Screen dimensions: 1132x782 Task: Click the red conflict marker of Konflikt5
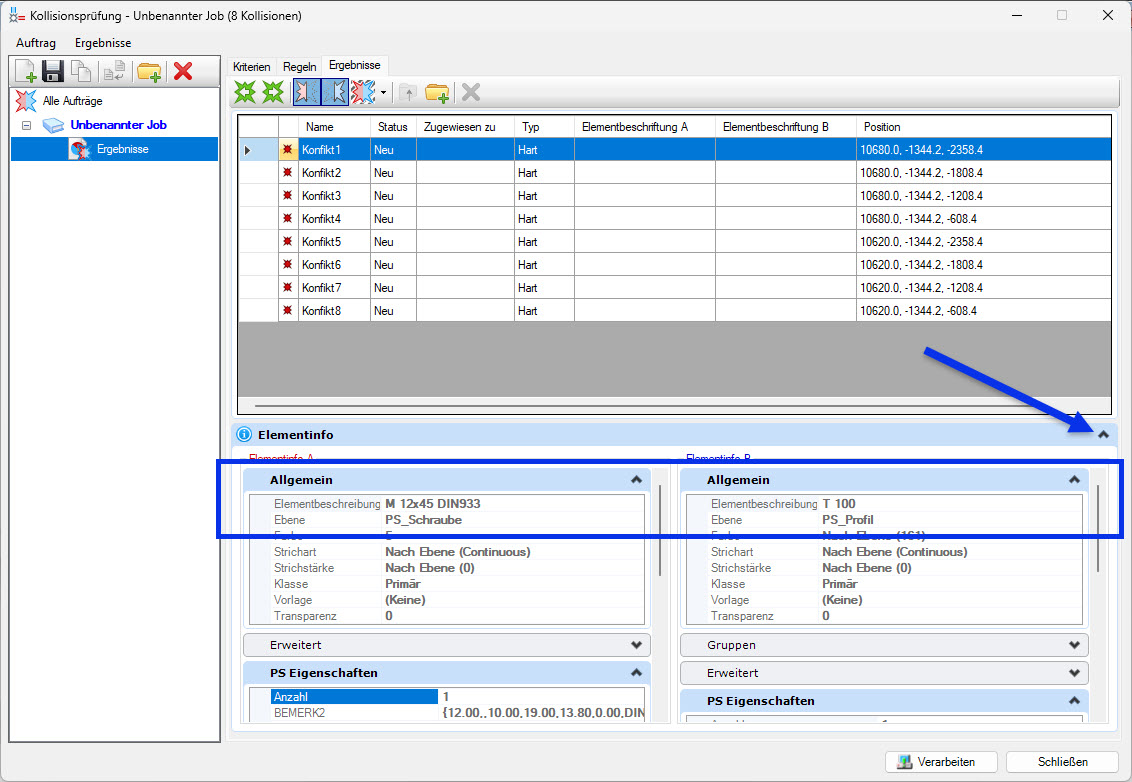pos(288,241)
